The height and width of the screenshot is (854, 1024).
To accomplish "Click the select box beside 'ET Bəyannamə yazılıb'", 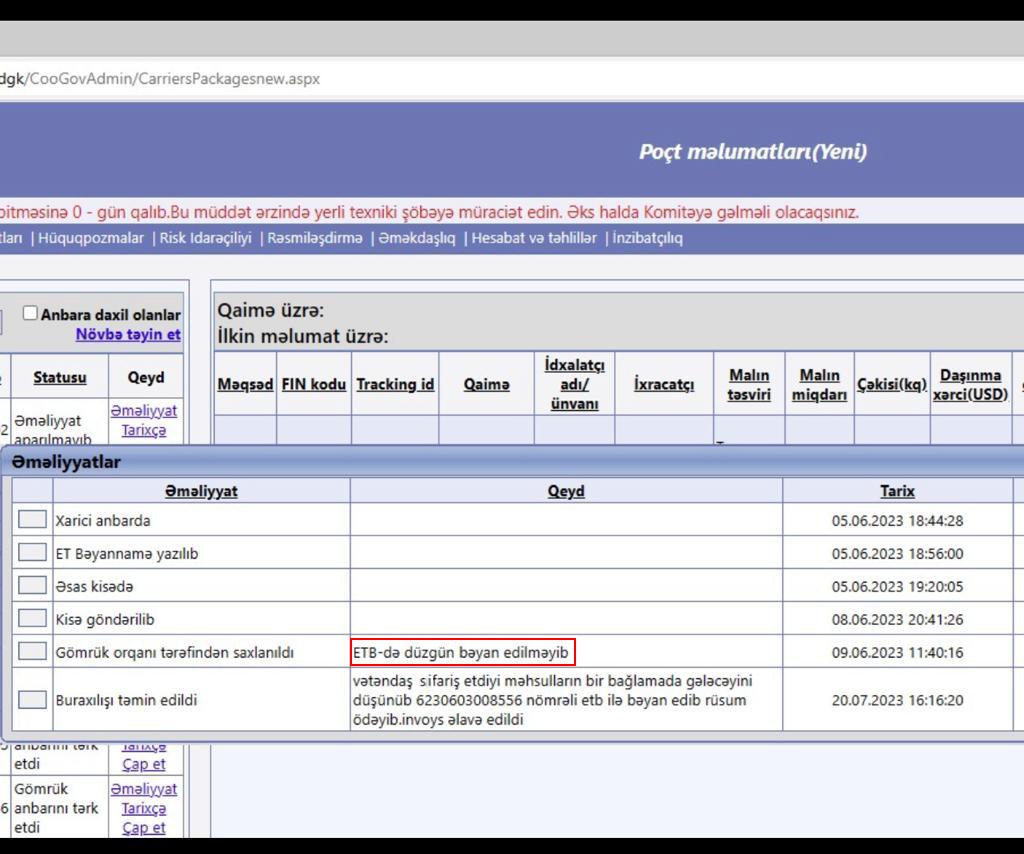I will [32, 553].
